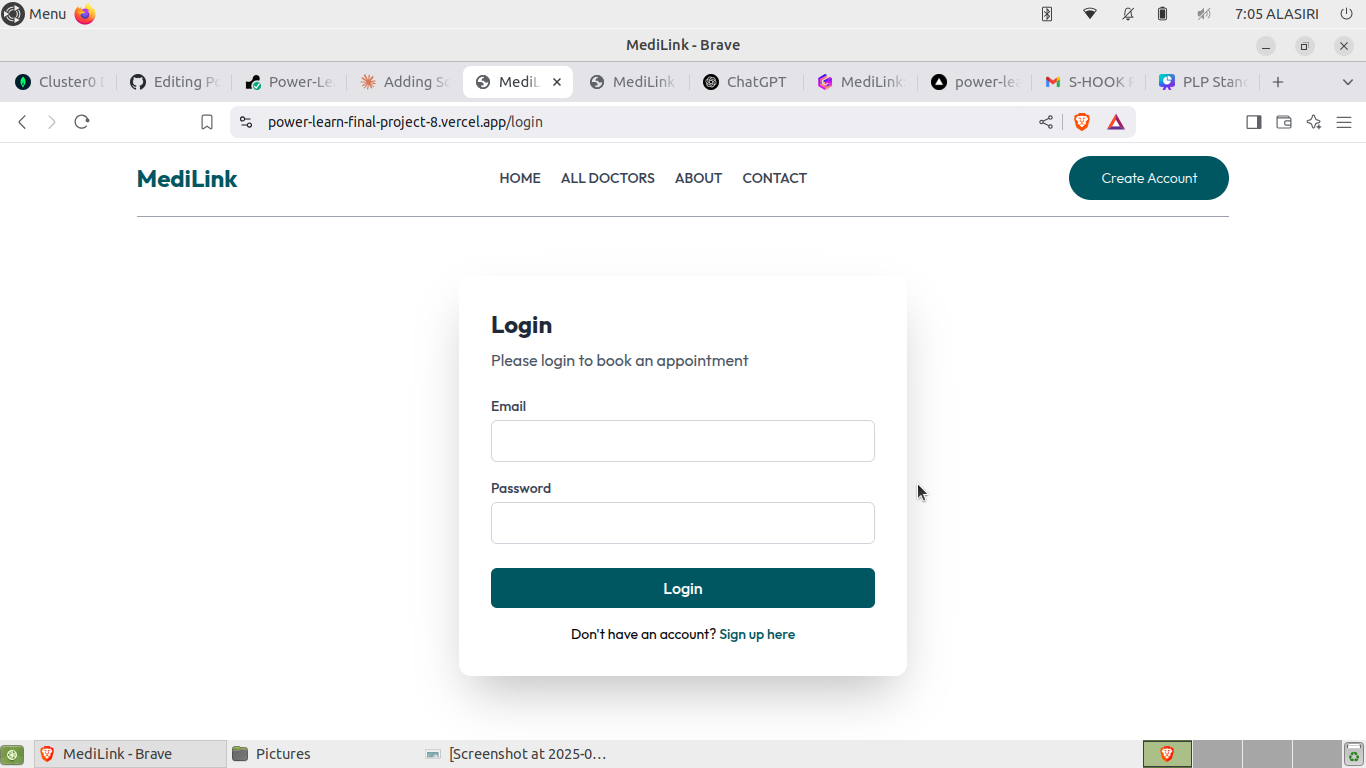Click the share icon in address bar
The width and height of the screenshot is (1366, 768).
[1046, 122]
